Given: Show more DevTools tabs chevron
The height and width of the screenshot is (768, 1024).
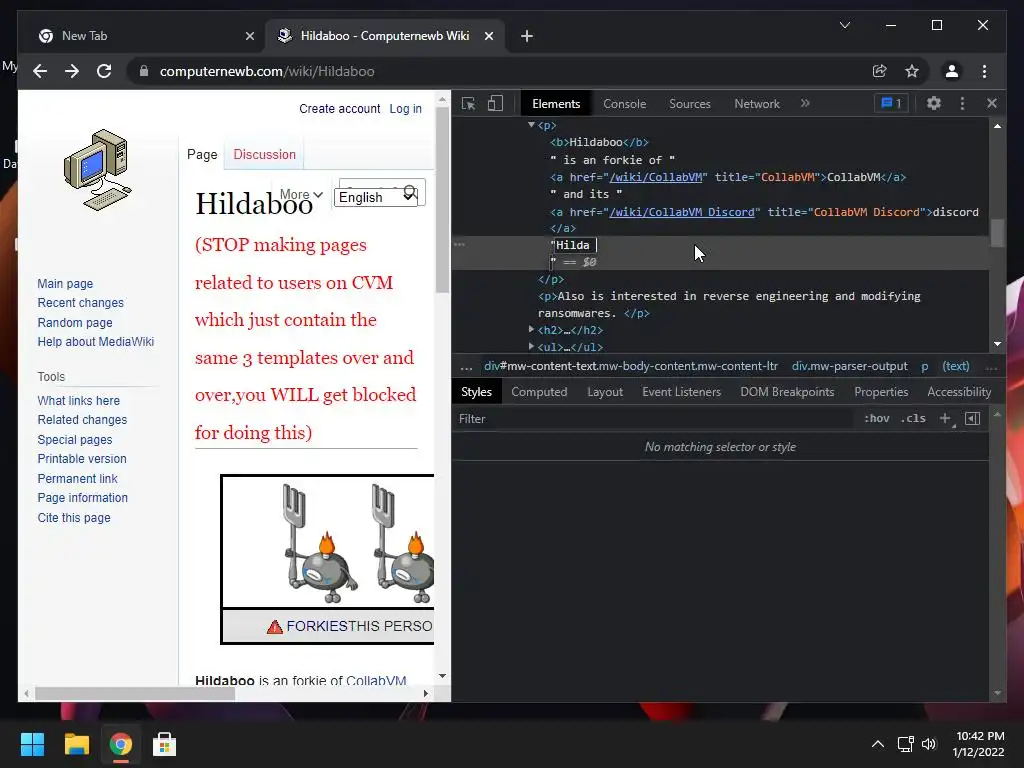Looking at the screenshot, I should coord(805,103).
